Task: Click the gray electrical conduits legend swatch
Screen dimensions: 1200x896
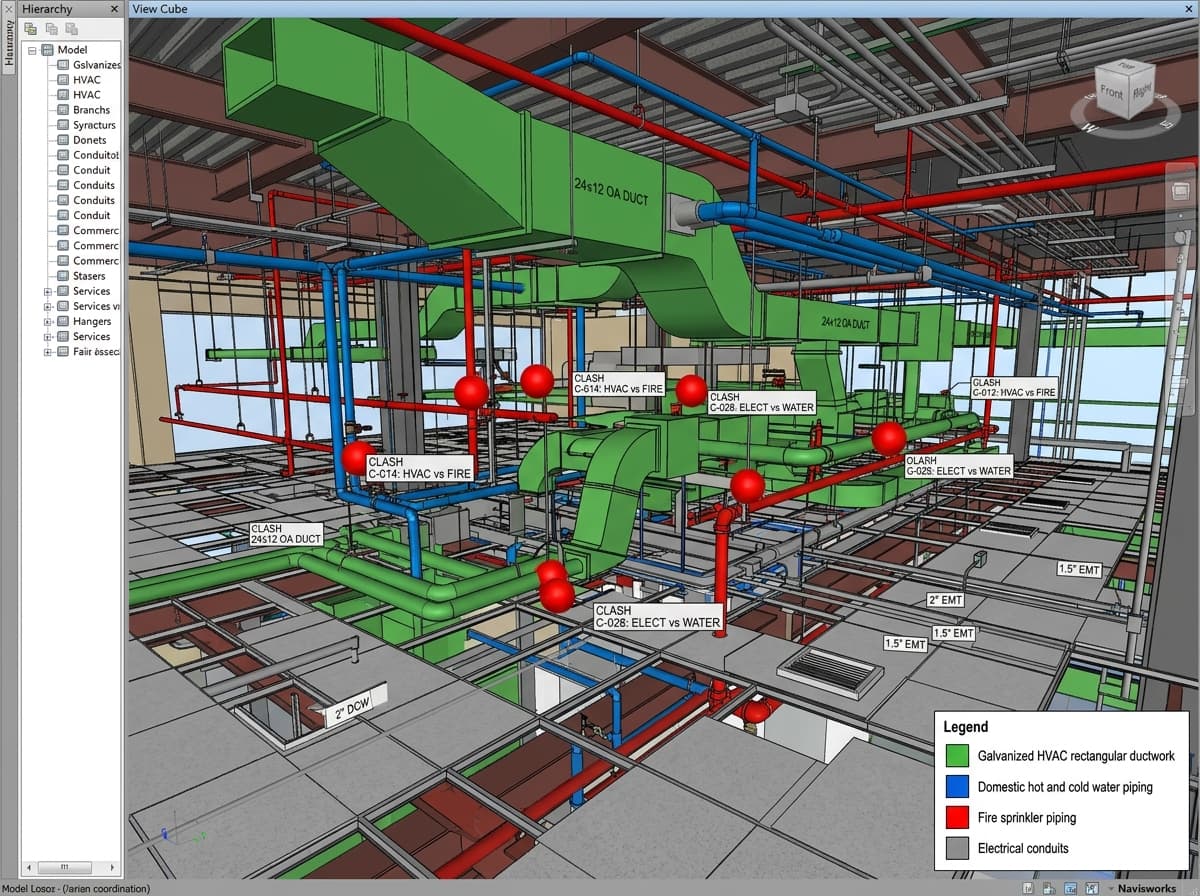Action: point(957,848)
